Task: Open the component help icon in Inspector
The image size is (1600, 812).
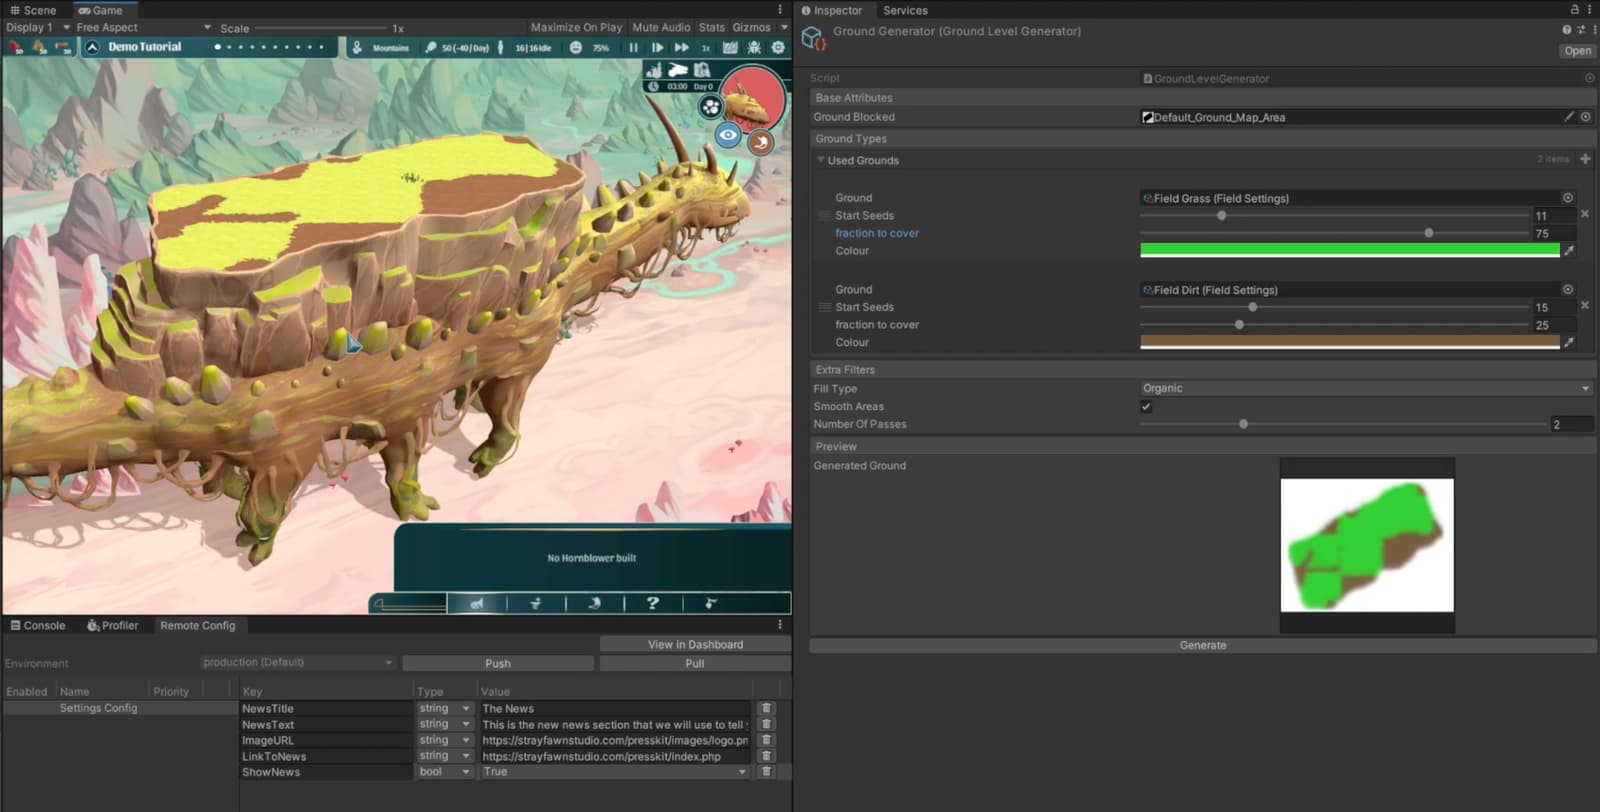Action: (1567, 30)
